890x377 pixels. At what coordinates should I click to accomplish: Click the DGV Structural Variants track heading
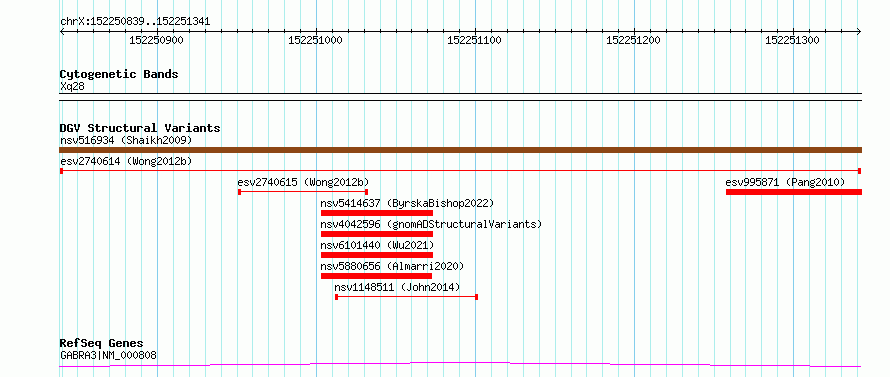pyautogui.click(x=140, y=128)
